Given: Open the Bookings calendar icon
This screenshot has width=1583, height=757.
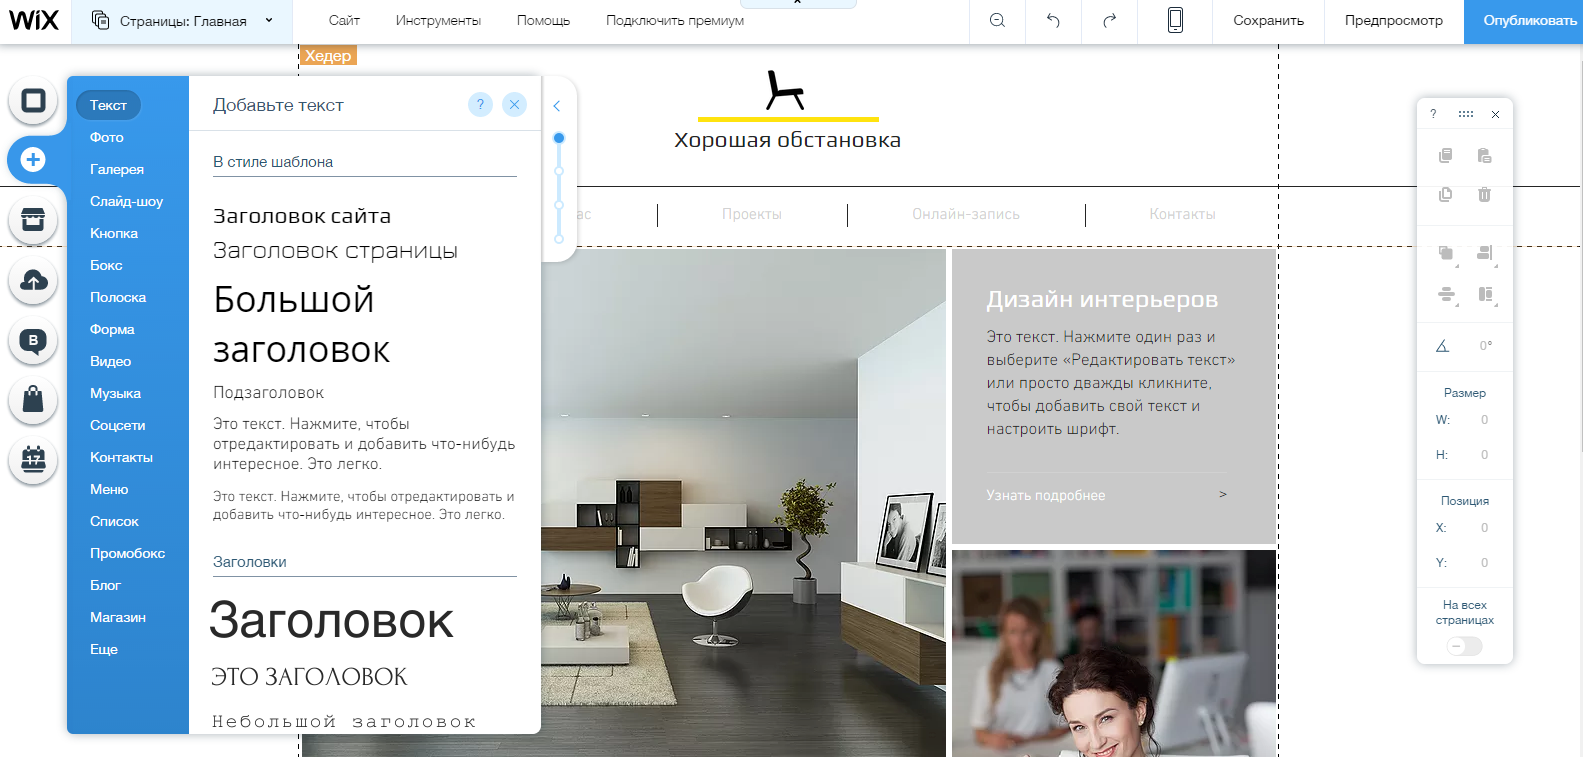Looking at the screenshot, I should pos(33,460).
